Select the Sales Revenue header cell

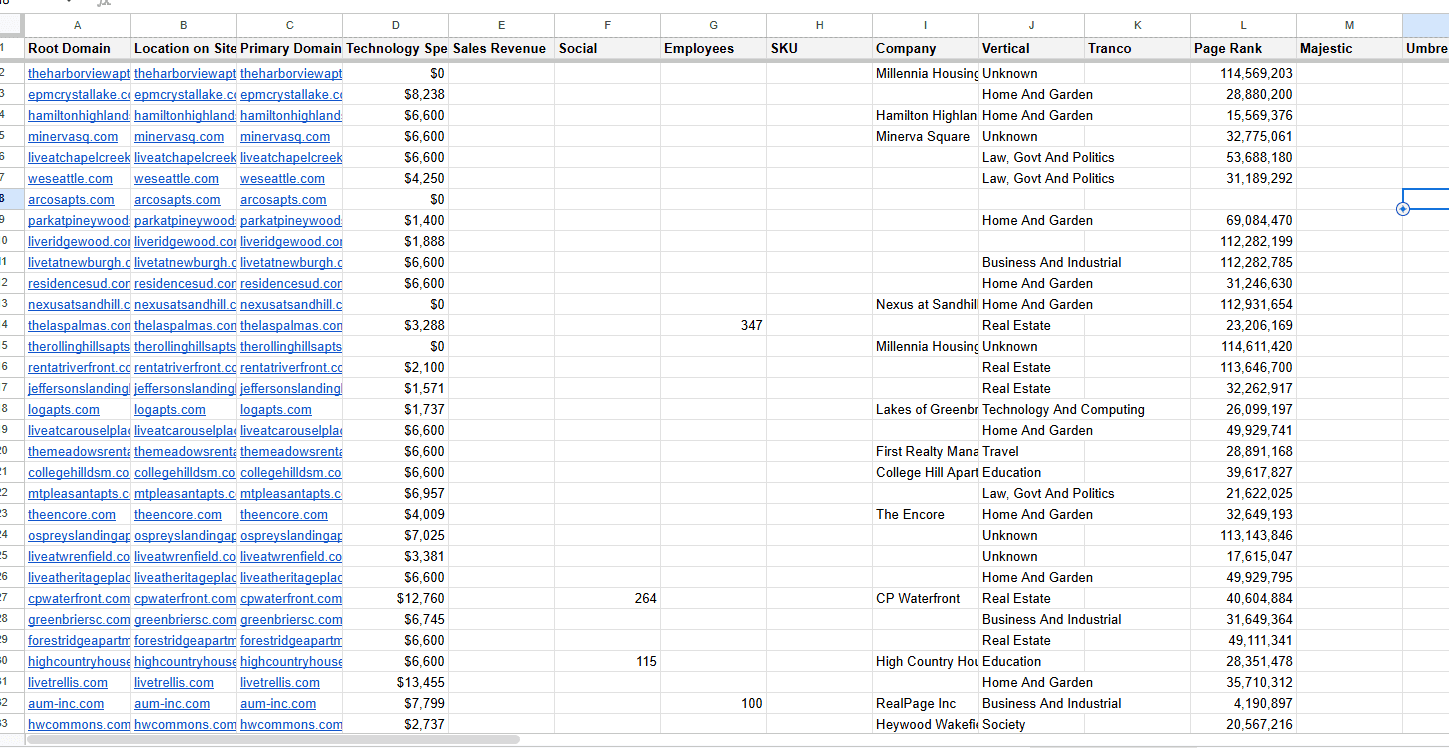(x=500, y=48)
